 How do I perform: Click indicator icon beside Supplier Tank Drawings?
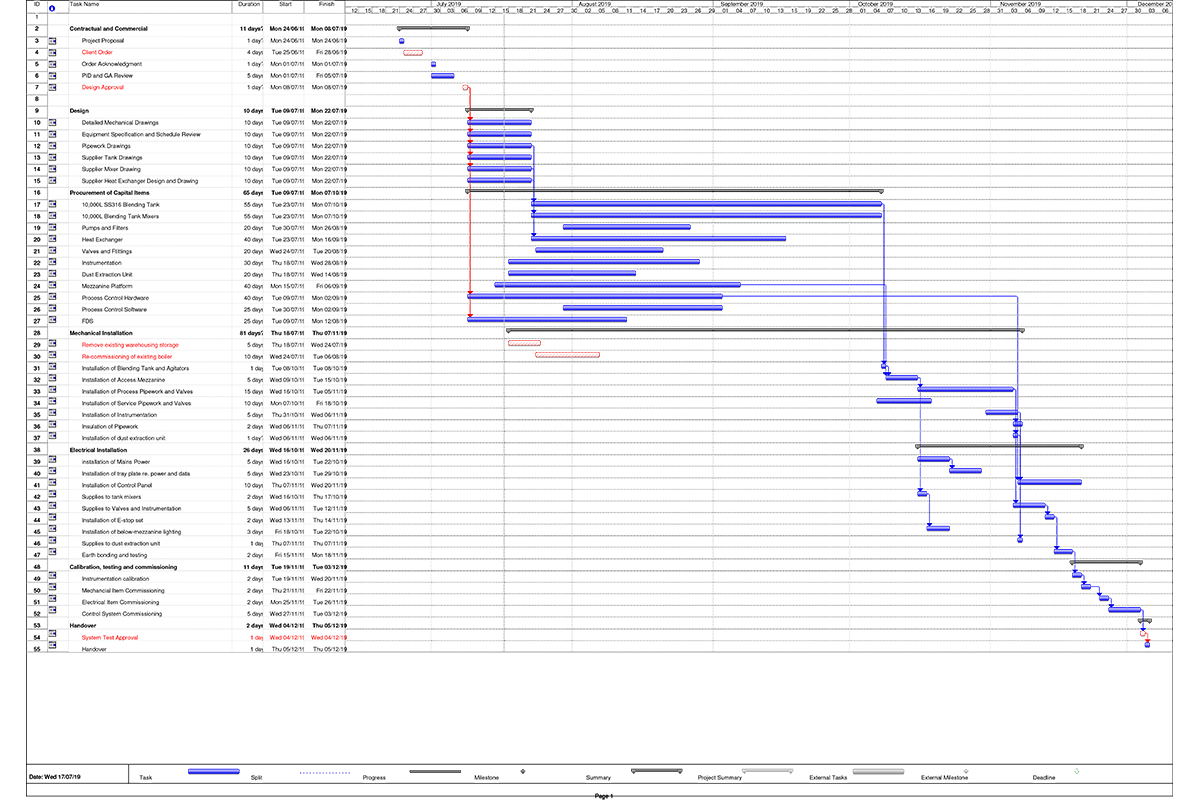tap(52, 158)
